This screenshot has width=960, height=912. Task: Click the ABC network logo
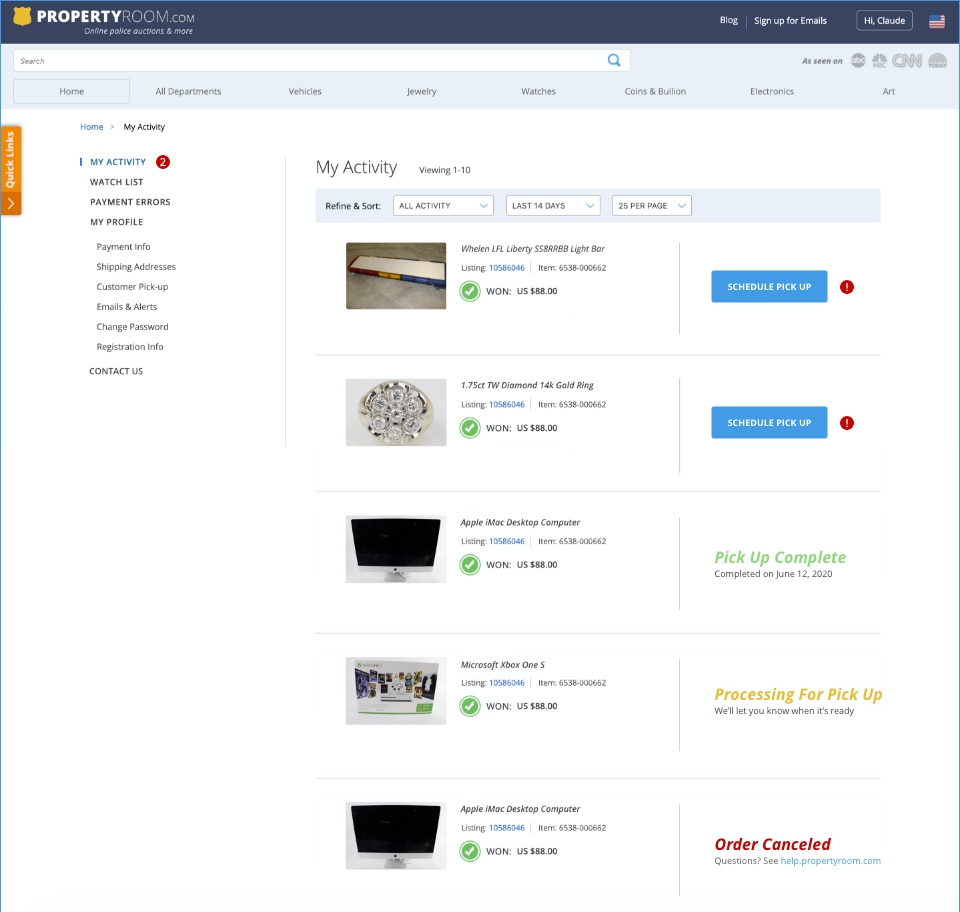pyautogui.click(x=858, y=61)
